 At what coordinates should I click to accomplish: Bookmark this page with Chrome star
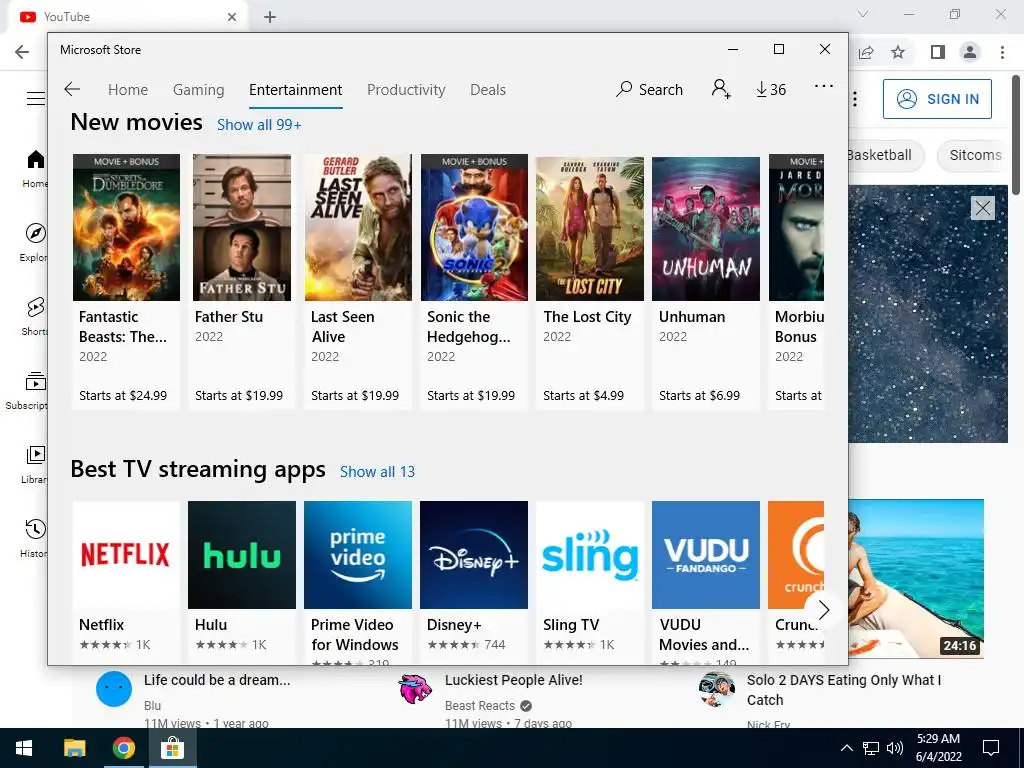(898, 52)
